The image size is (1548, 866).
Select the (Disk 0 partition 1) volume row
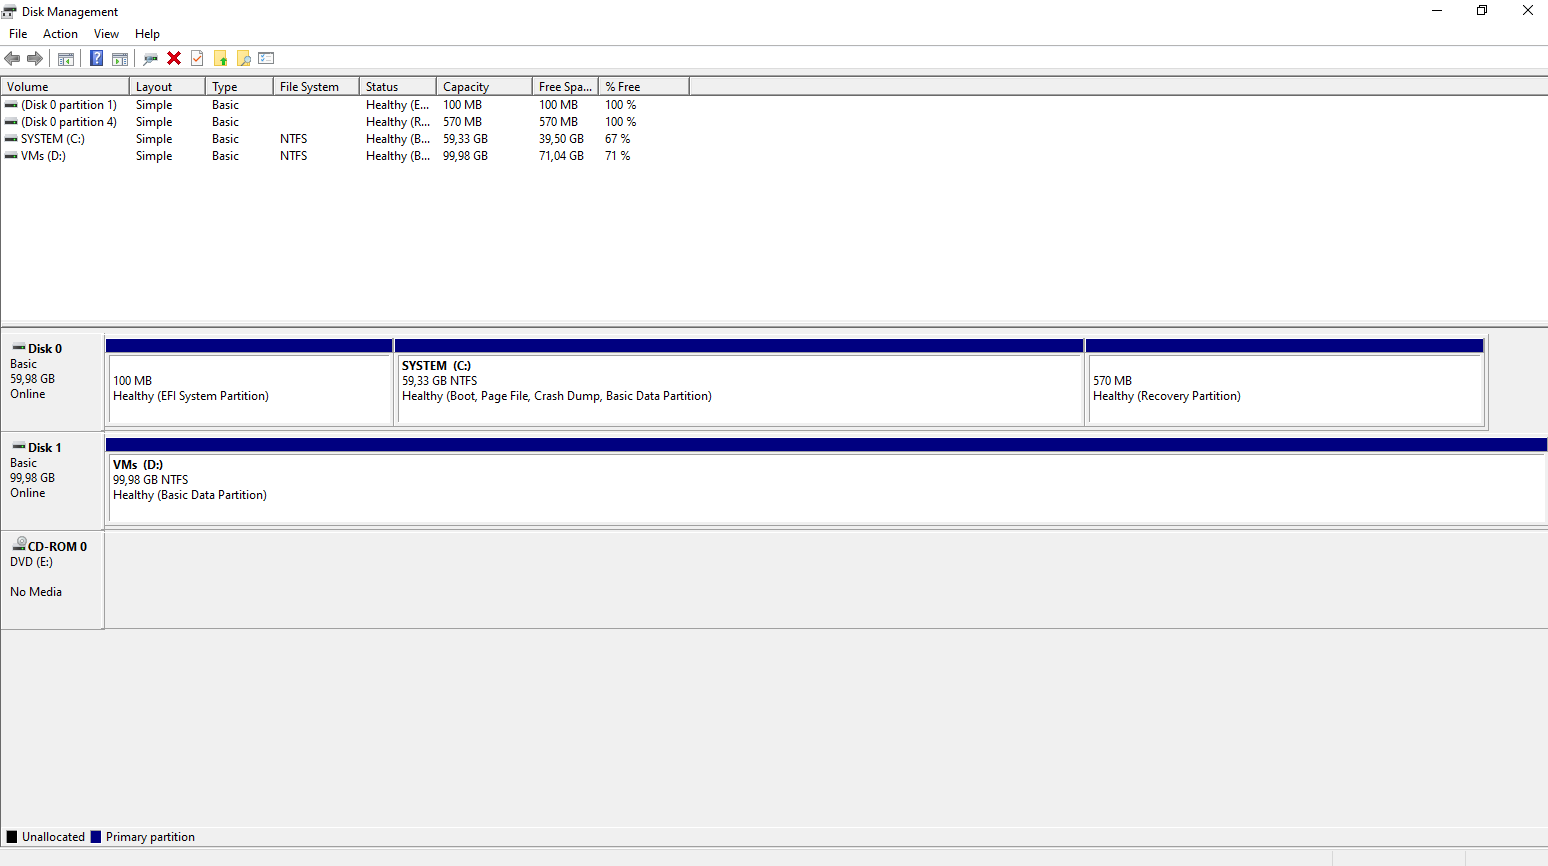point(345,105)
